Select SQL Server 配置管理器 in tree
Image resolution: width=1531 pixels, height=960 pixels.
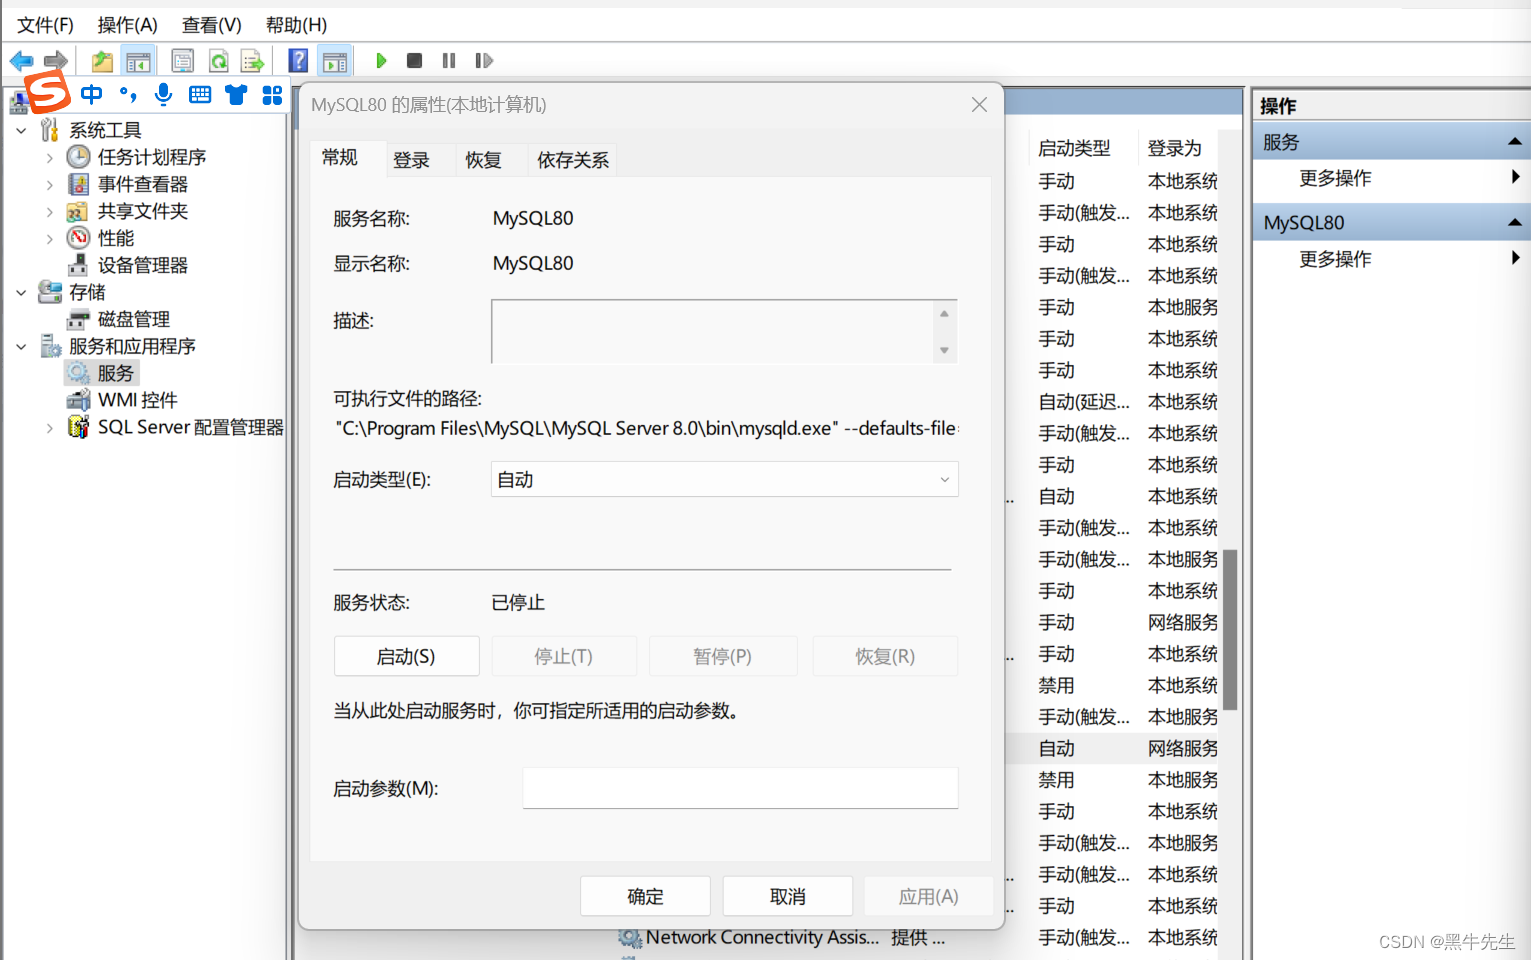tap(190, 427)
